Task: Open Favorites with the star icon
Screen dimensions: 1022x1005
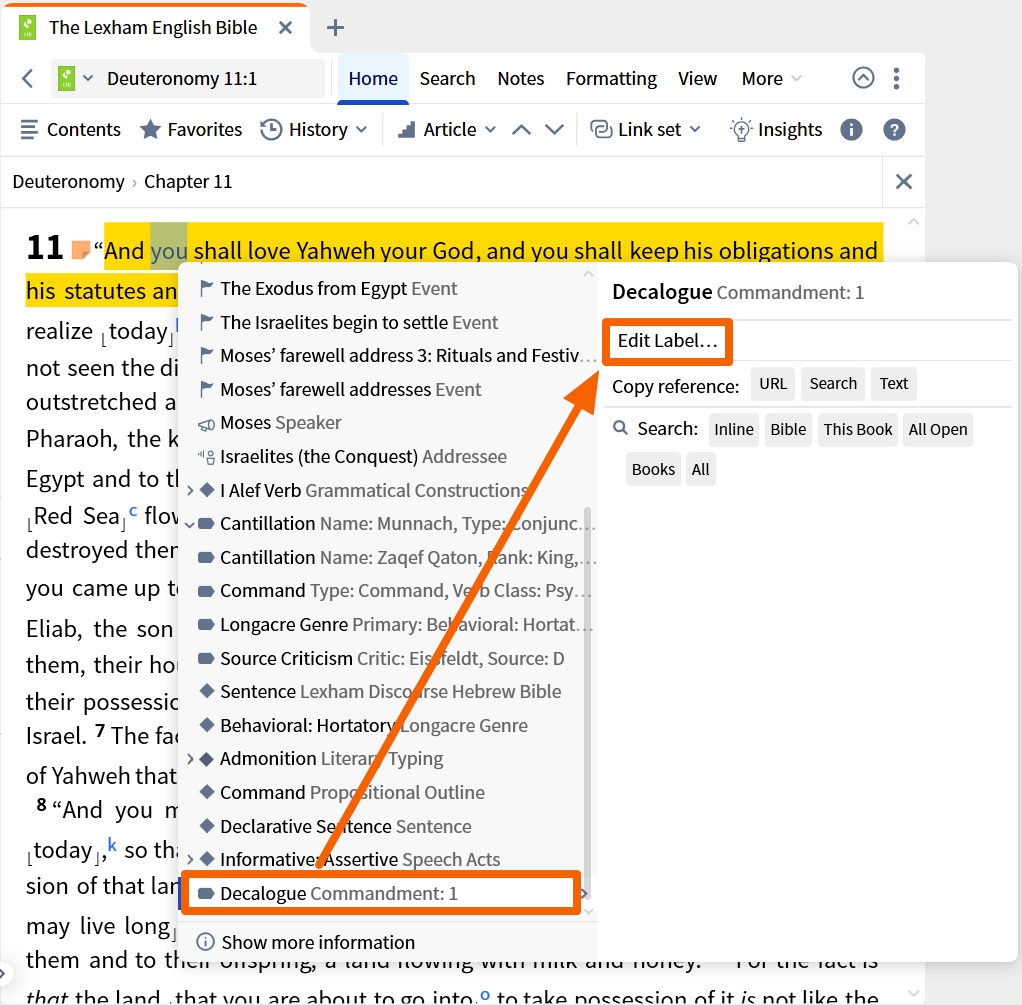Action: 191,130
